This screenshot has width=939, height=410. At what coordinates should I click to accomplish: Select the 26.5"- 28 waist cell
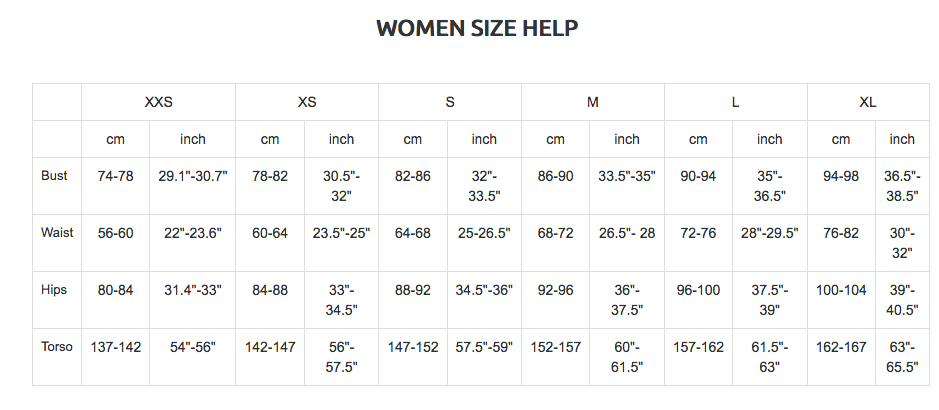(x=627, y=233)
